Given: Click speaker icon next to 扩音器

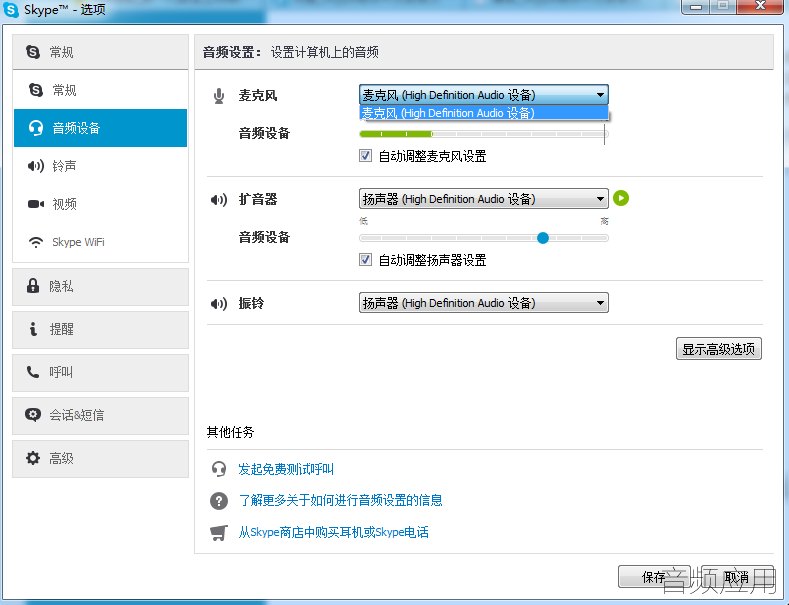Looking at the screenshot, I should click(219, 200).
